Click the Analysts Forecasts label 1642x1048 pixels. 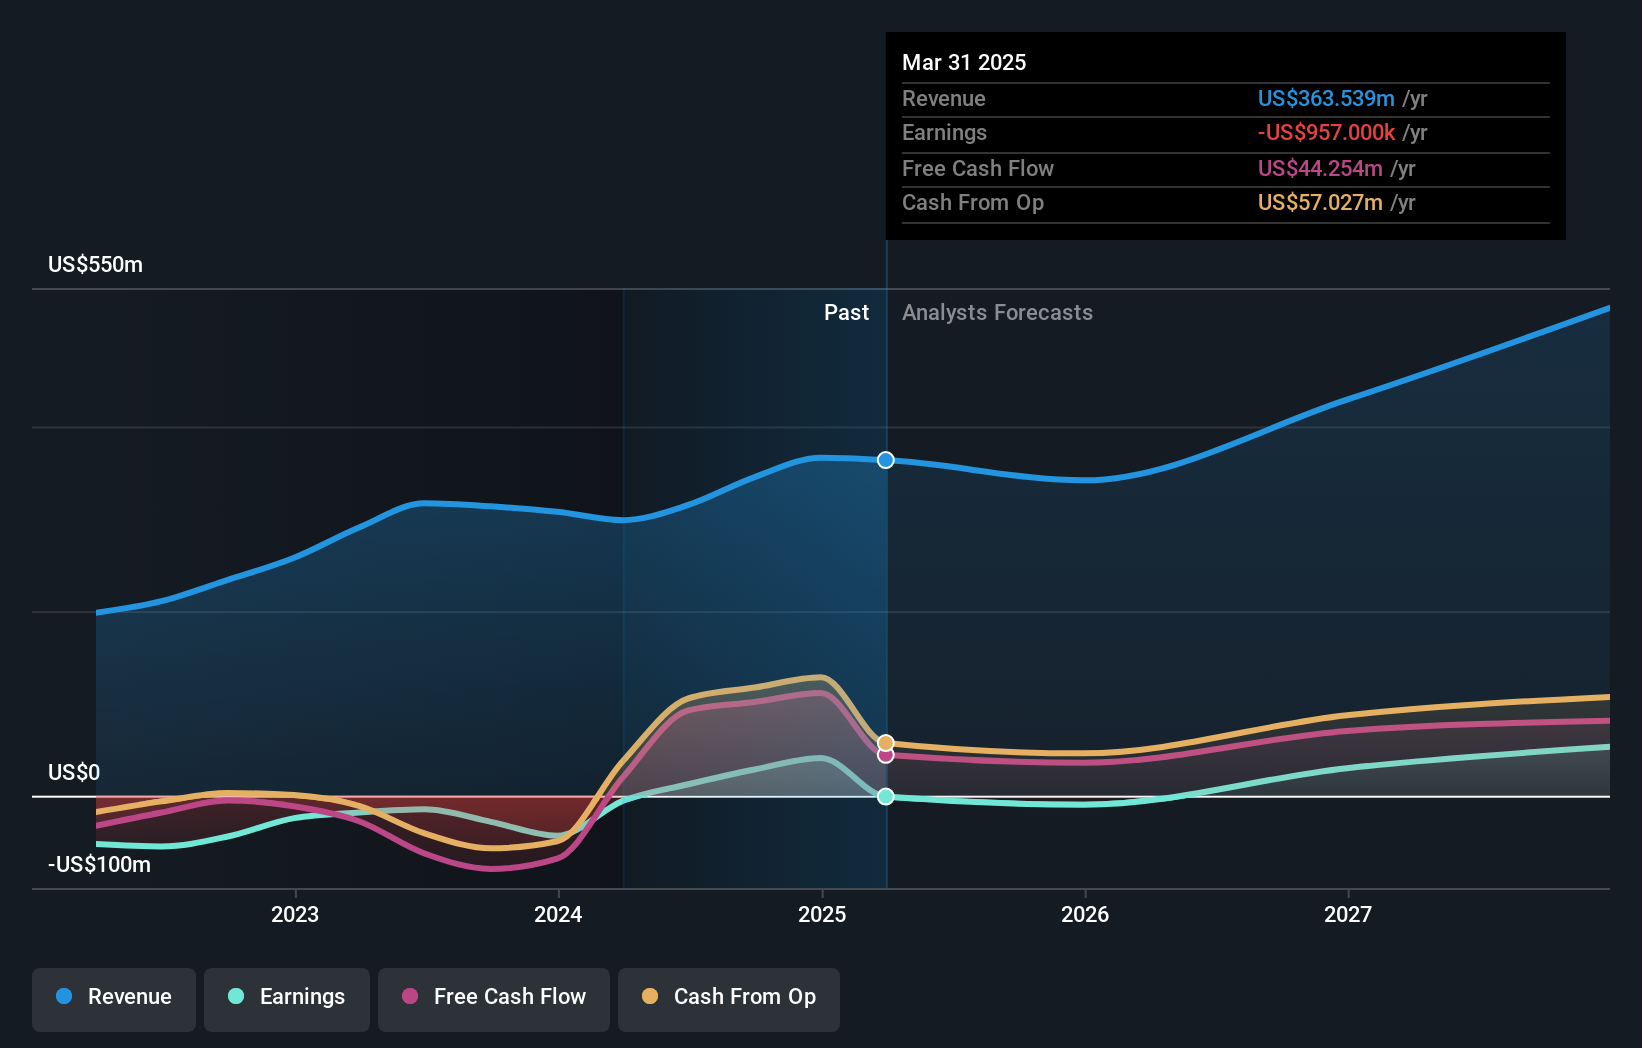point(997,313)
